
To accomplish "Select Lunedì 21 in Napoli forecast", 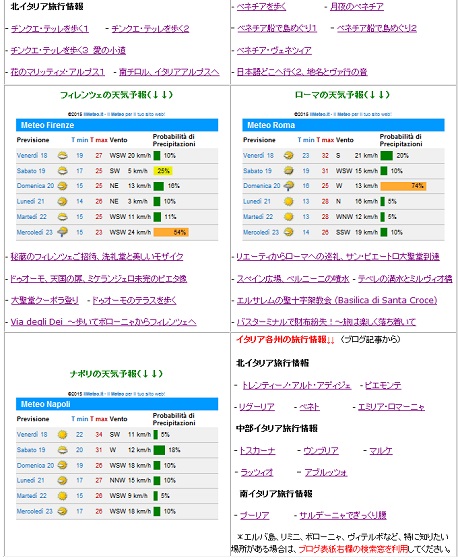I will [30, 480].
